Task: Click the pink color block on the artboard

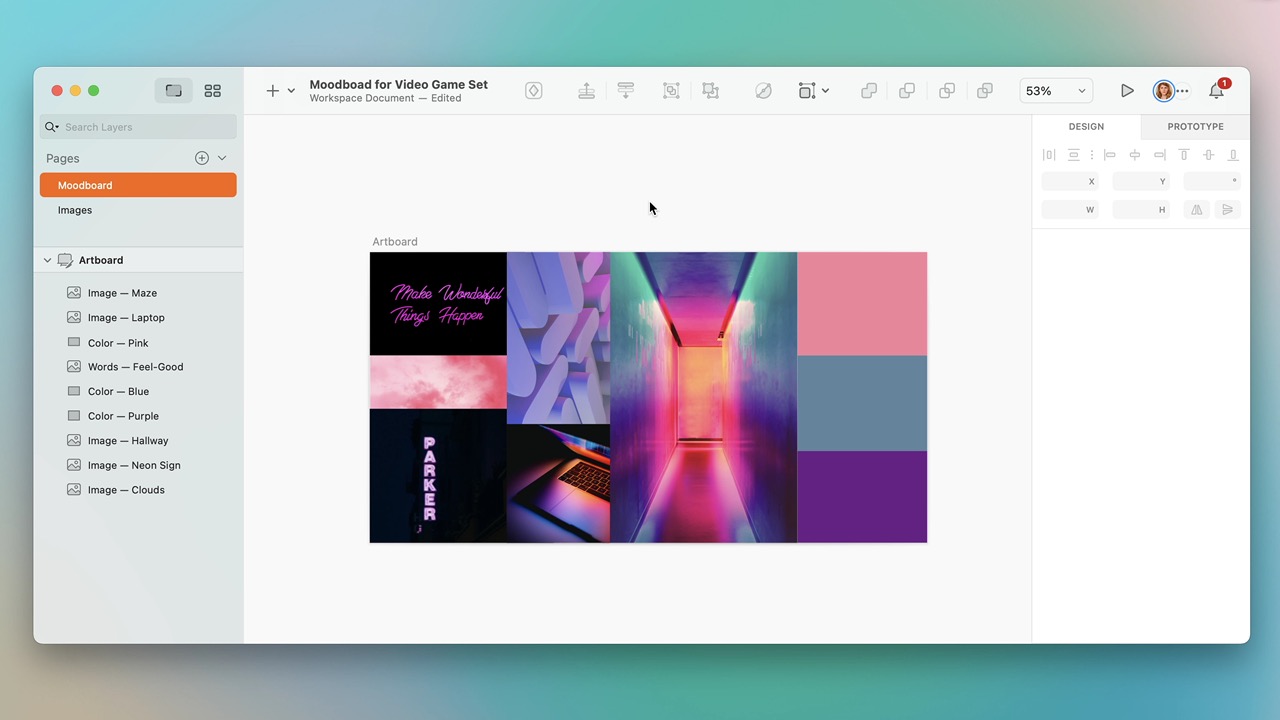Action: [862, 304]
